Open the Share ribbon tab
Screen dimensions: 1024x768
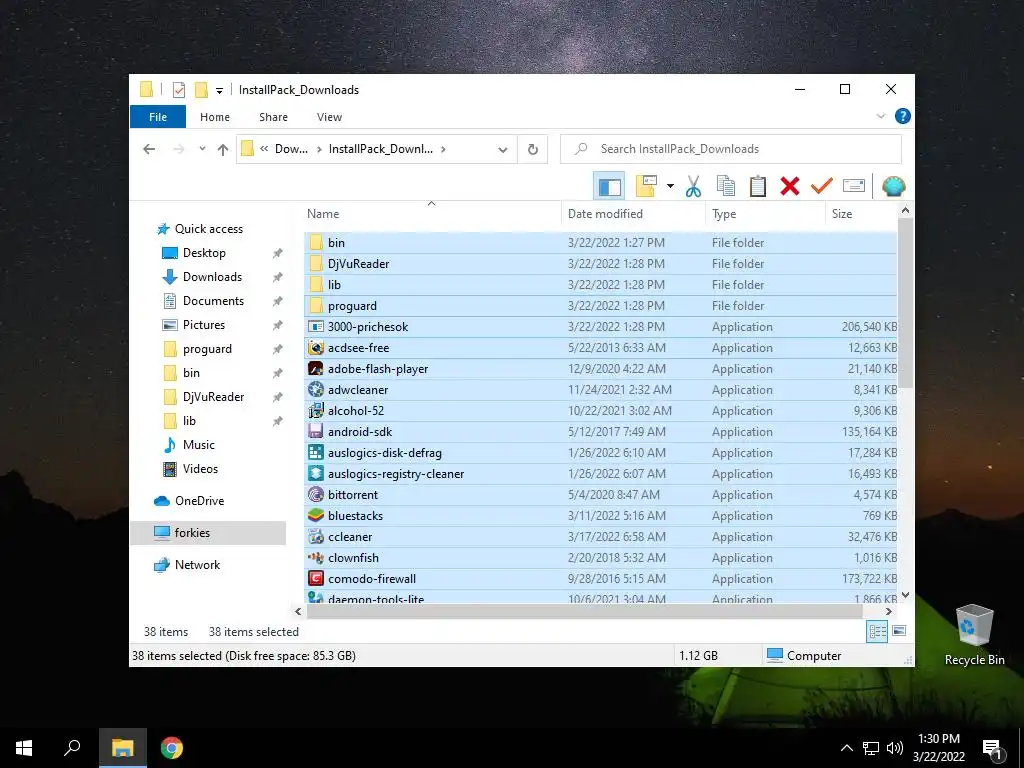click(273, 117)
